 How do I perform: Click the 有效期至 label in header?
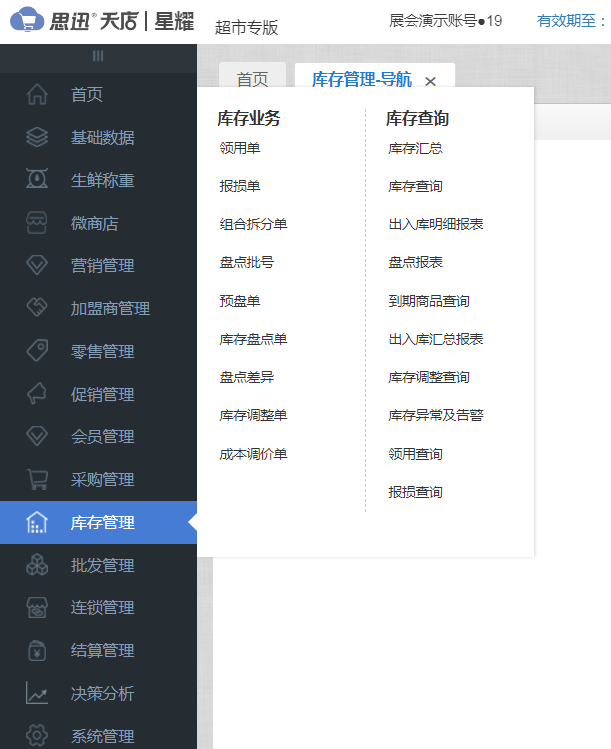pyautogui.click(x=571, y=21)
